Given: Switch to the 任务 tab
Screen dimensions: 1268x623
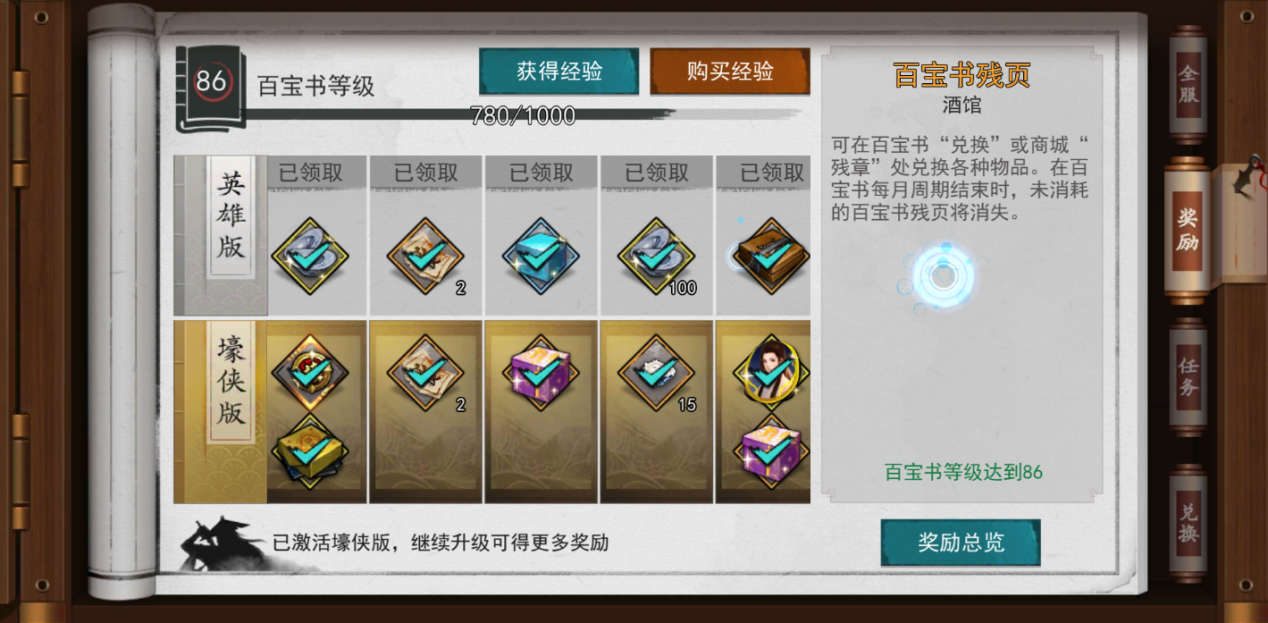Looking at the screenshot, I should pos(1188,377).
